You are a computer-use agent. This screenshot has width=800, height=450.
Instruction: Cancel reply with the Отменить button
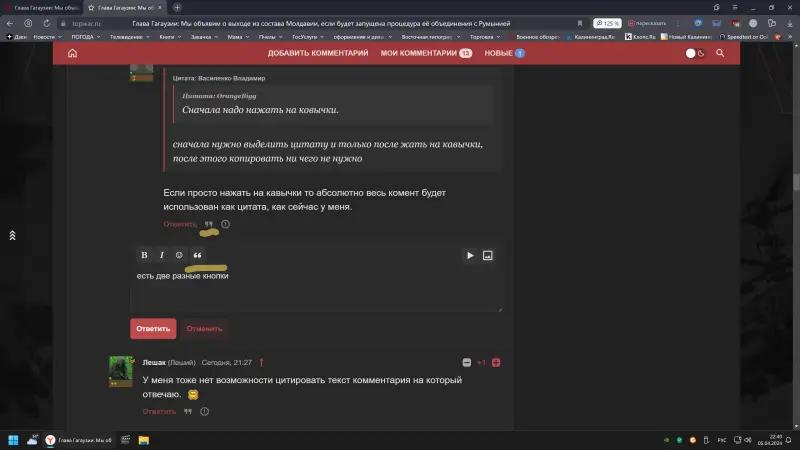204,328
